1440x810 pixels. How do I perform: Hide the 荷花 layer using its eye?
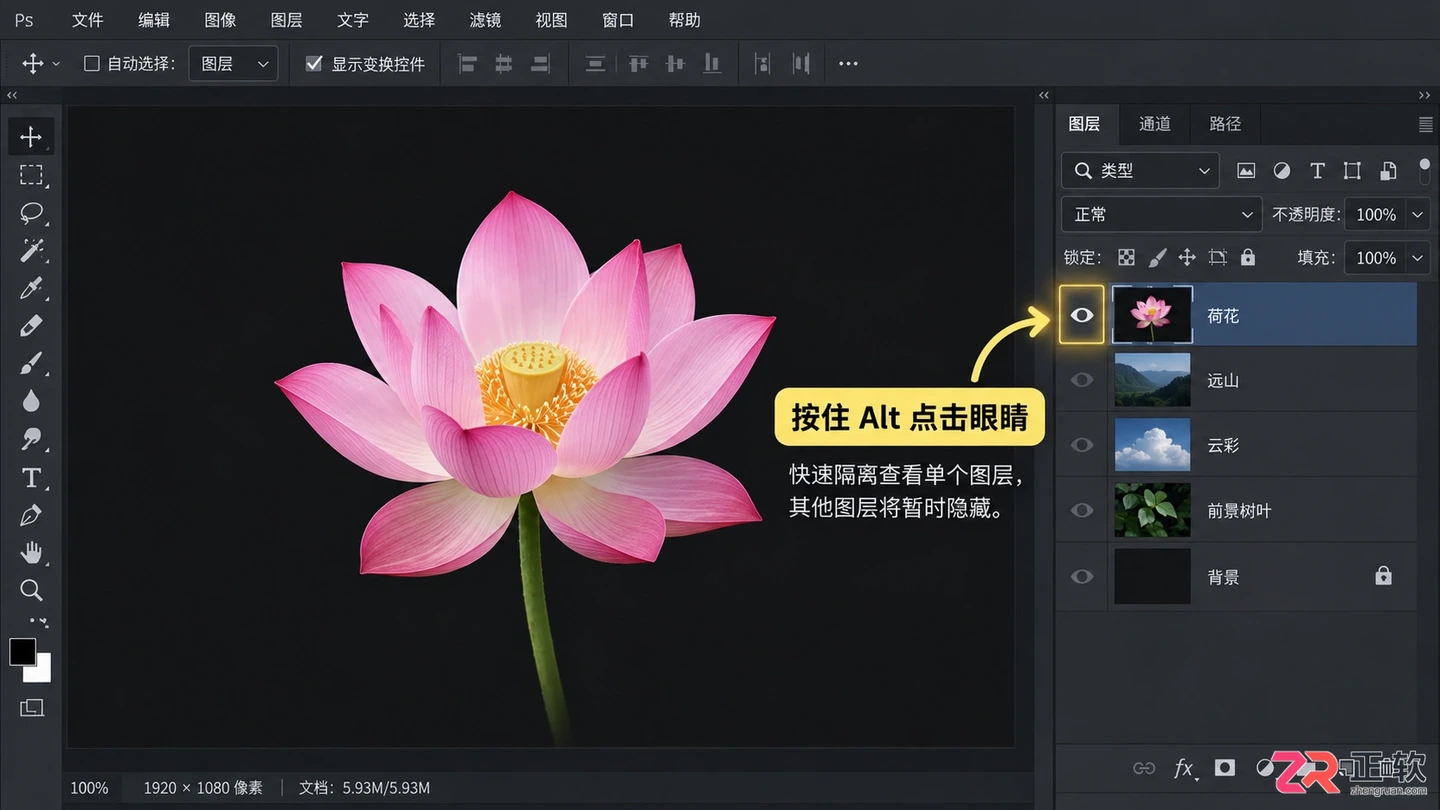(1082, 315)
